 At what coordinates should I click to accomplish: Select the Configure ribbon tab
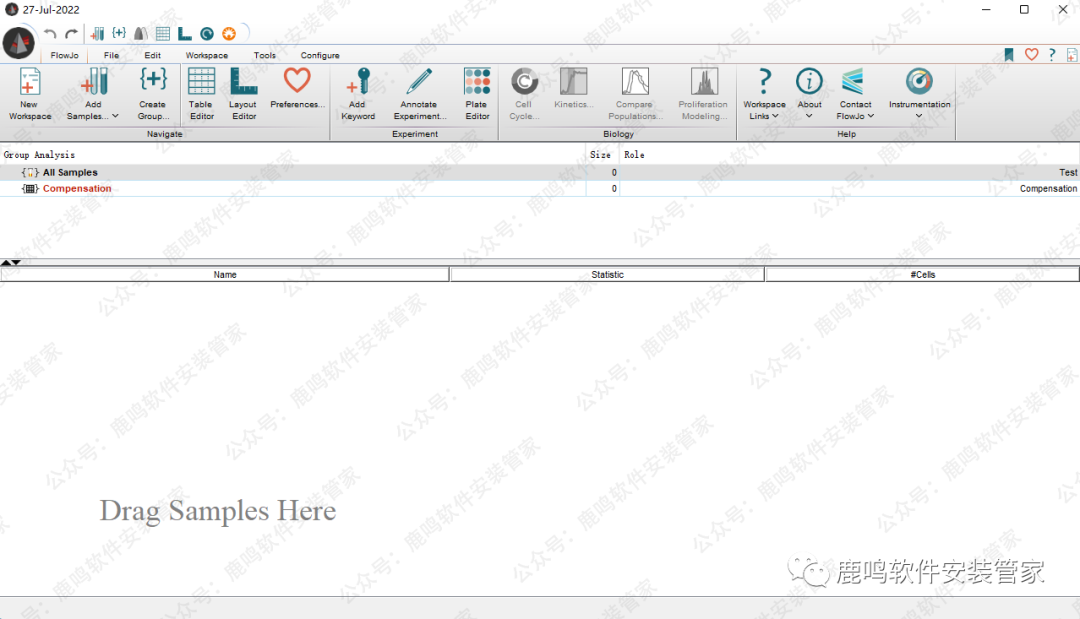click(320, 56)
